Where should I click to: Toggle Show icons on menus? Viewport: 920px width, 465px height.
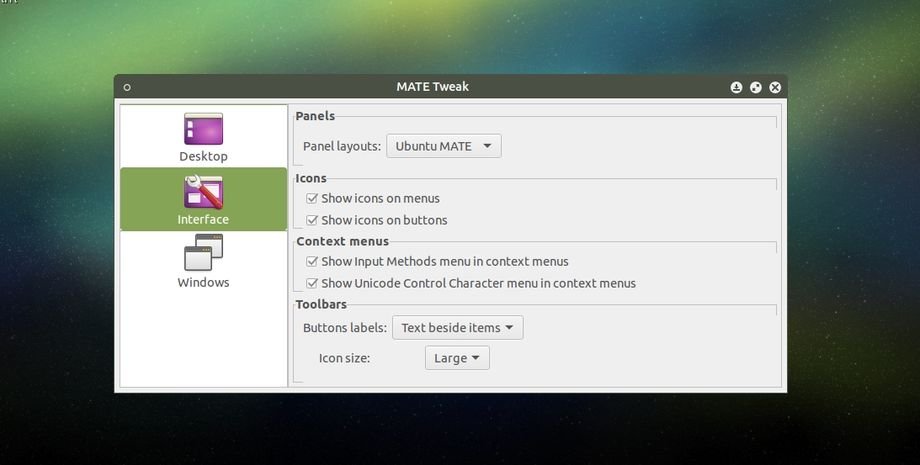(312, 199)
